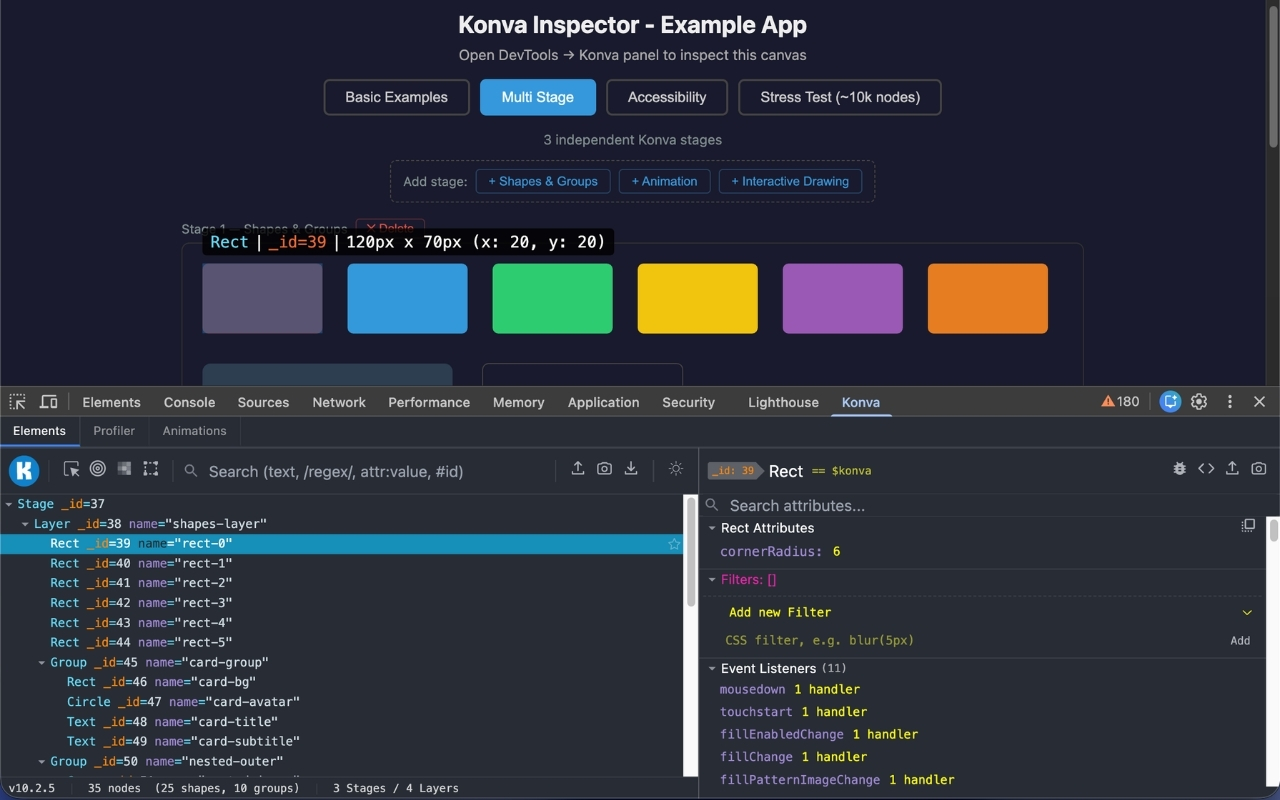Click the blue rectangle on the canvas

point(407,298)
